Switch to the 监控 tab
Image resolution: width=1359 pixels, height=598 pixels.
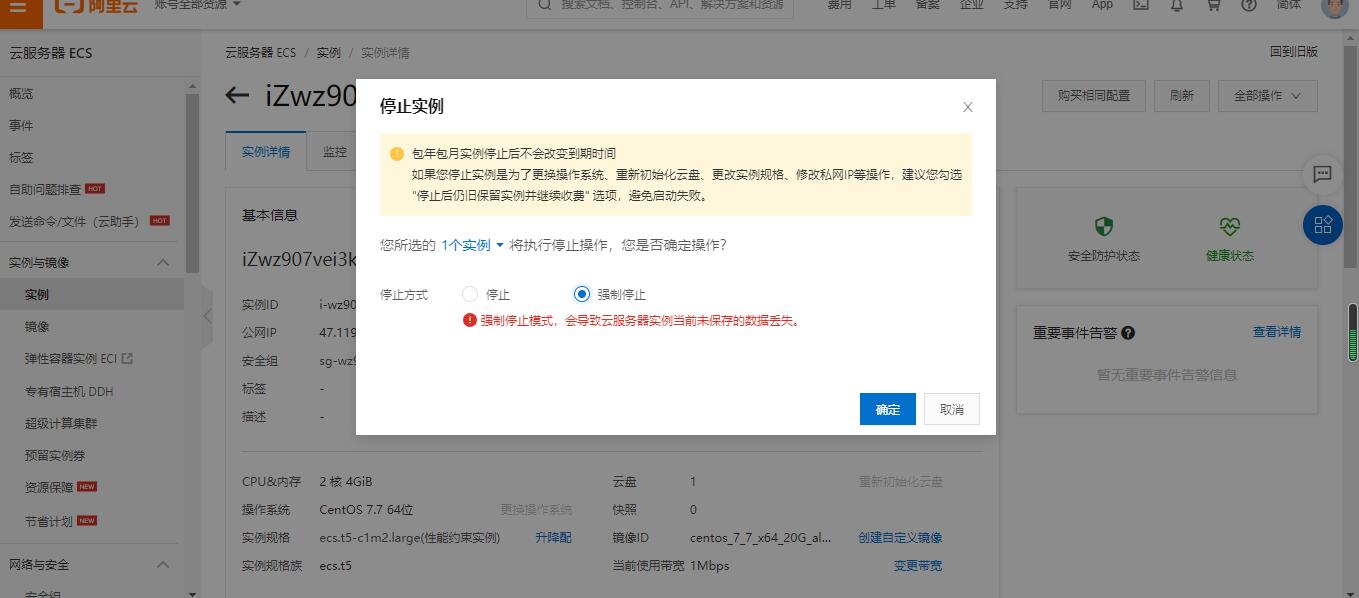pyautogui.click(x=335, y=152)
